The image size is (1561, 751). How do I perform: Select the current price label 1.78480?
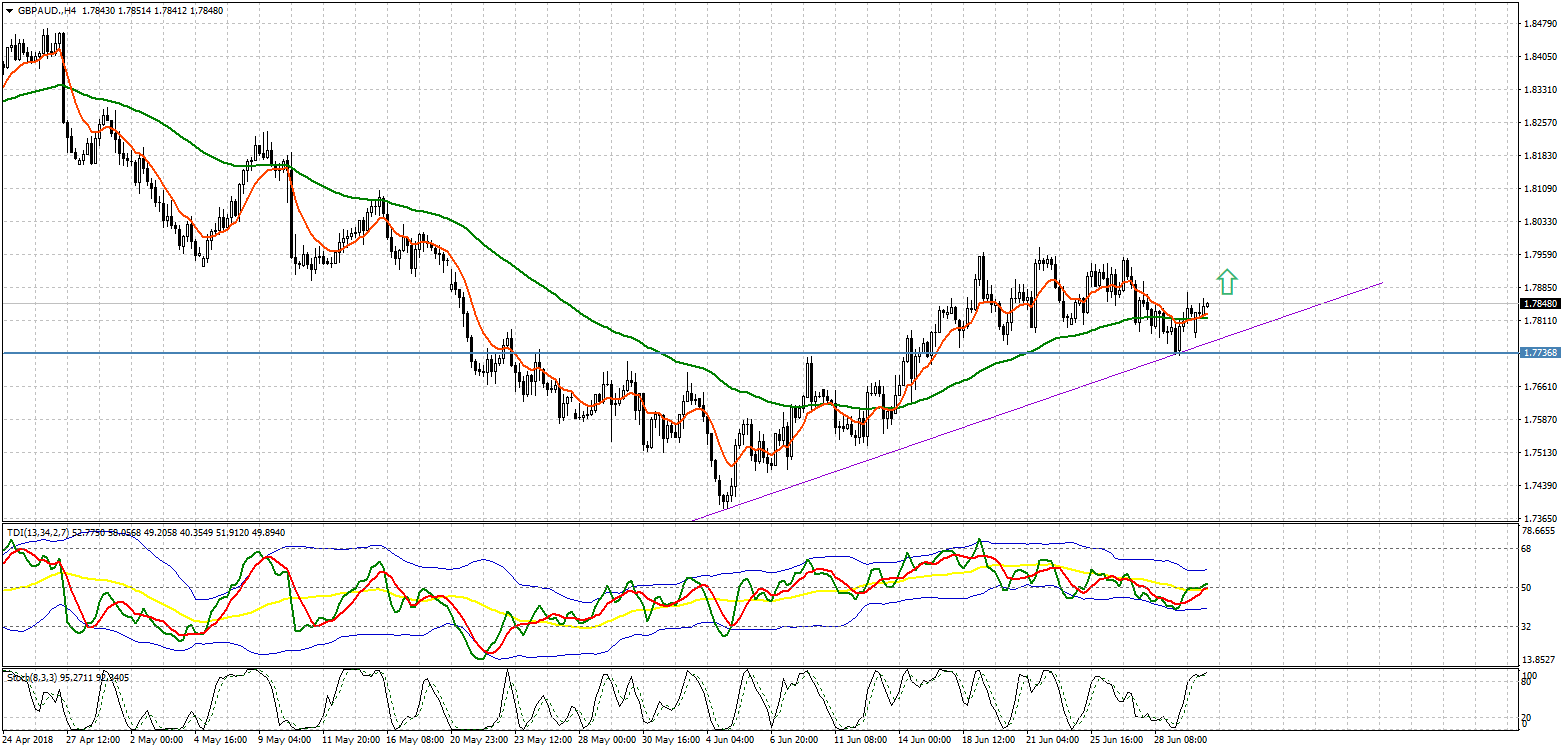(1537, 303)
